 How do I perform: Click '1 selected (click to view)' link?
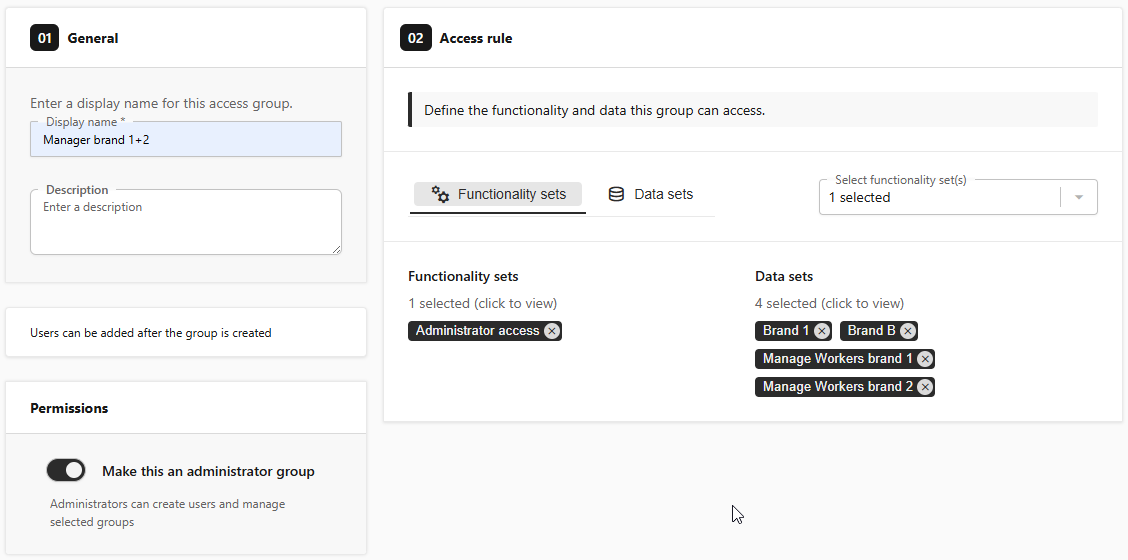pyautogui.click(x=483, y=303)
